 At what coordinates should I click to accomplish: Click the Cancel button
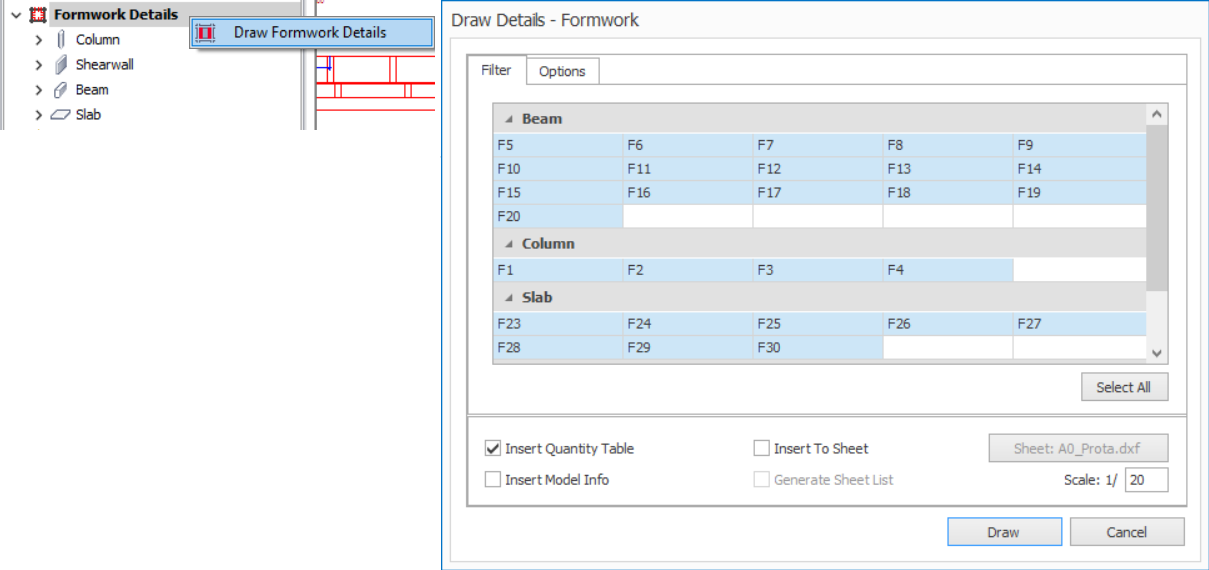tap(1127, 532)
